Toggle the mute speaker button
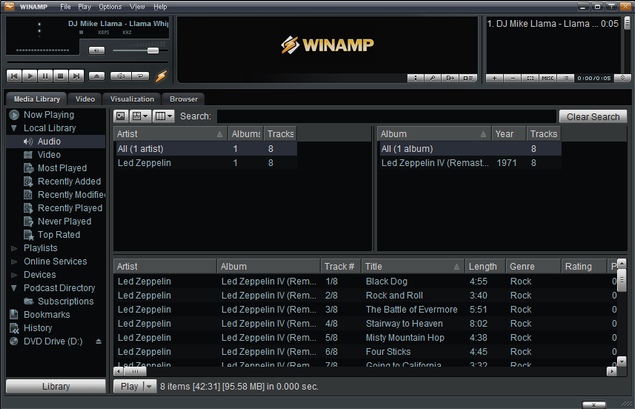This screenshot has height=409, width=635. 96,50
